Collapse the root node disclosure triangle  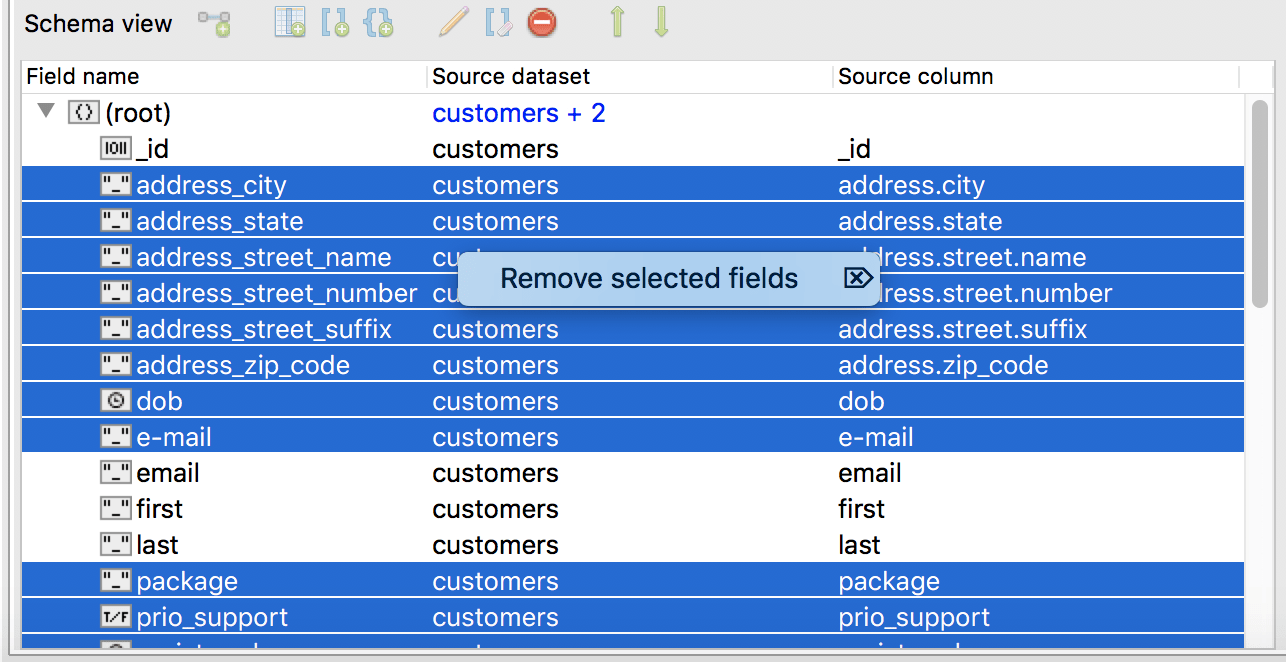(x=45, y=112)
